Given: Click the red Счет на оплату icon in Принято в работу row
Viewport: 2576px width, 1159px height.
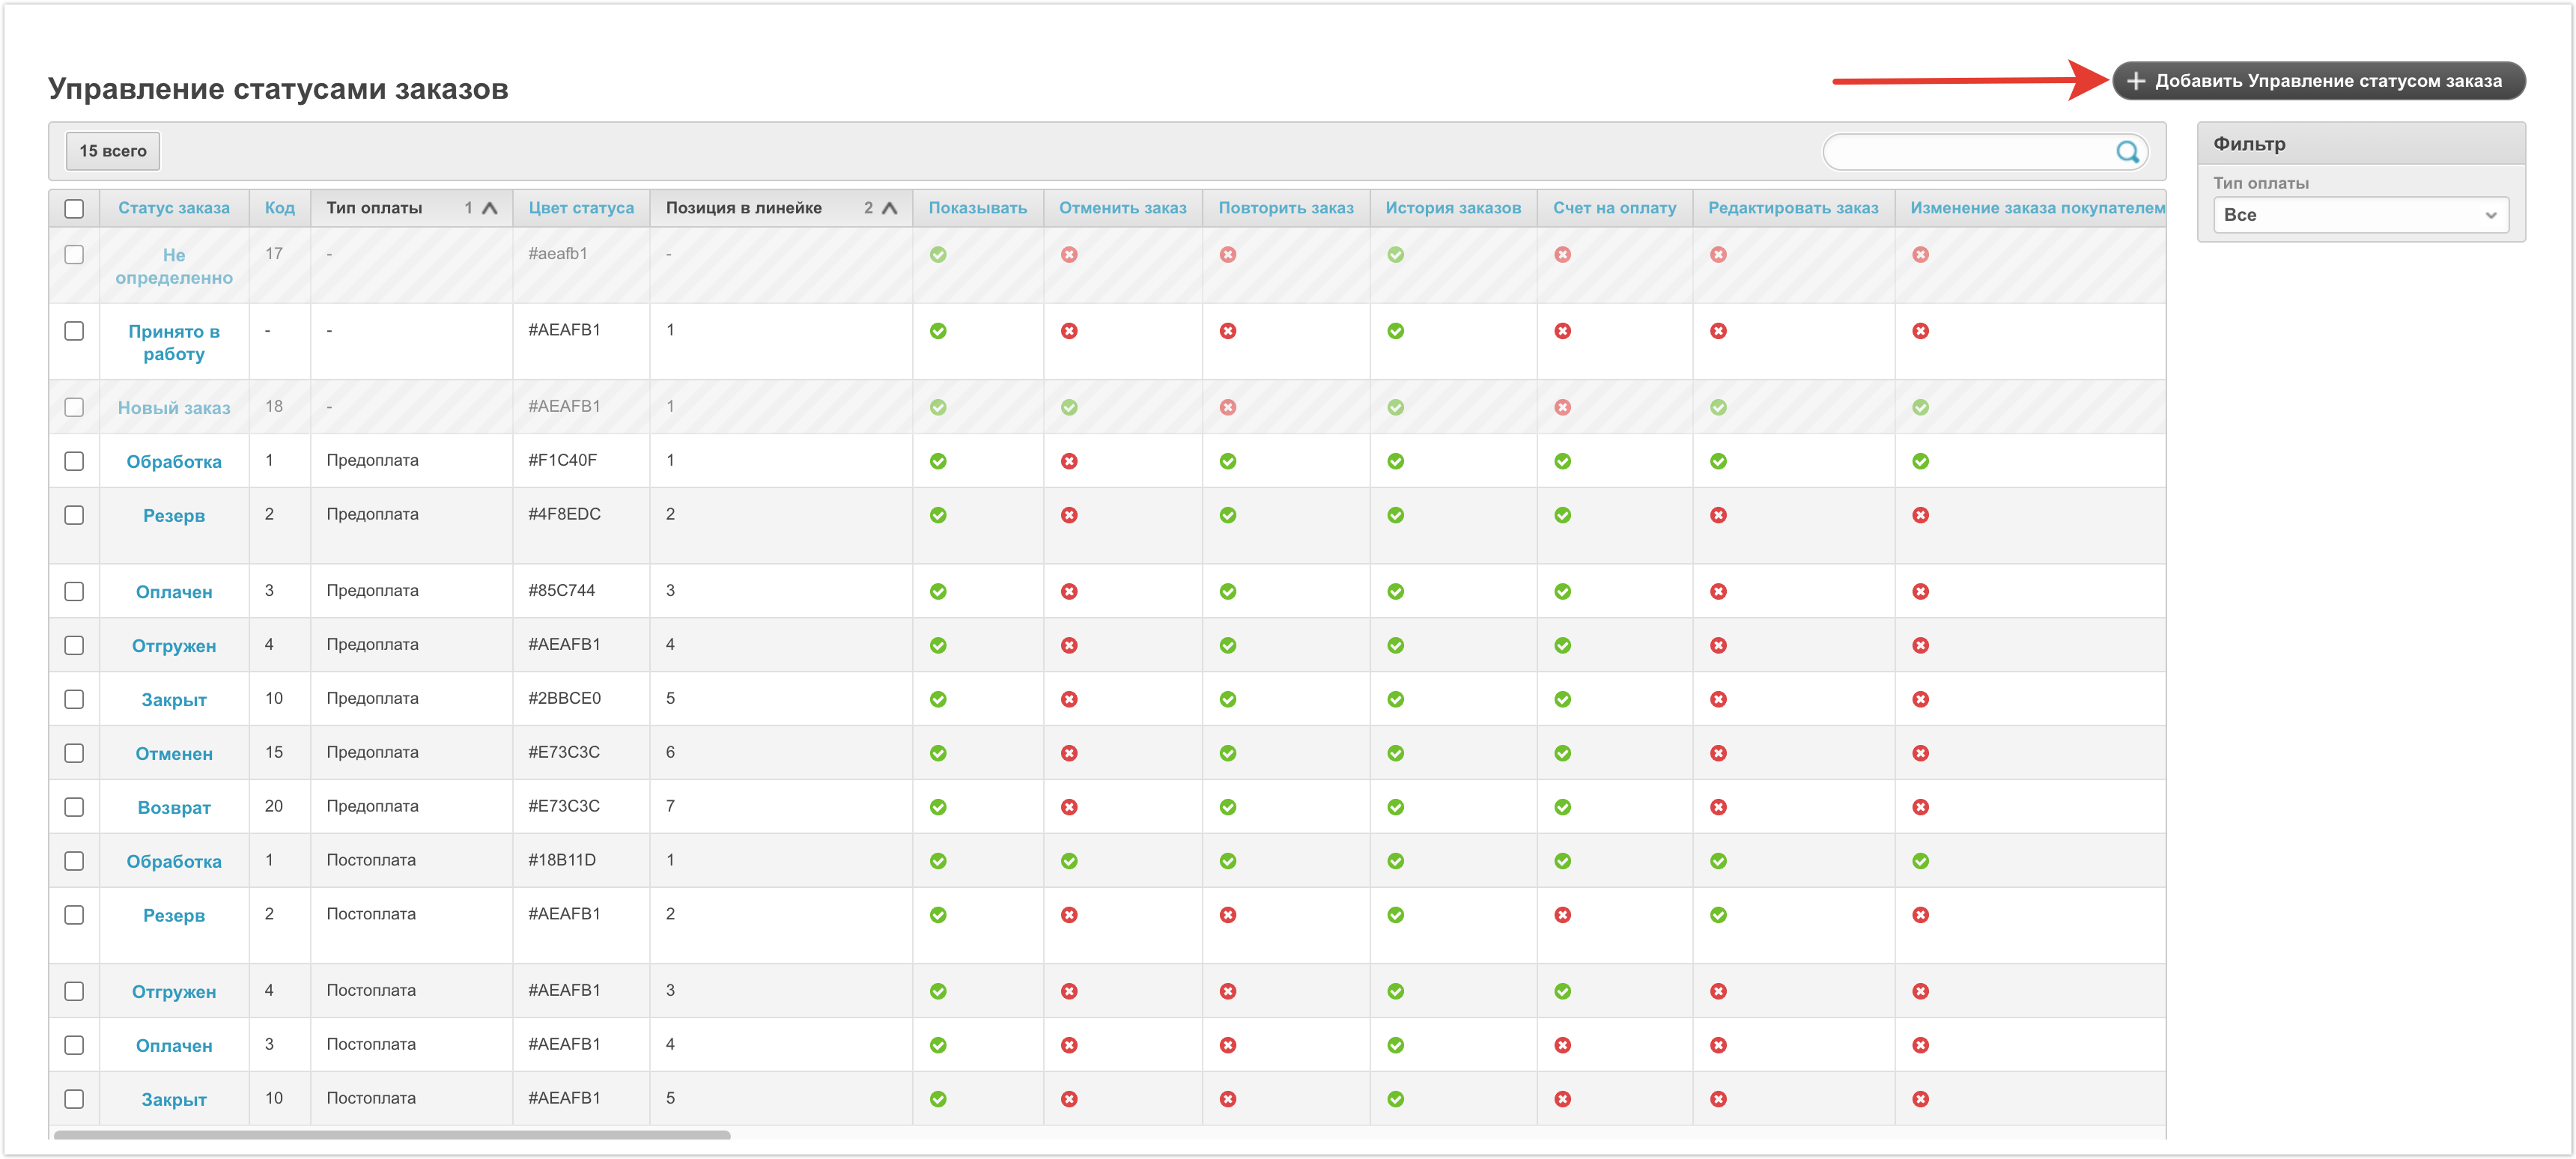Looking at the screenshot, I should (x=1562, y=331).
